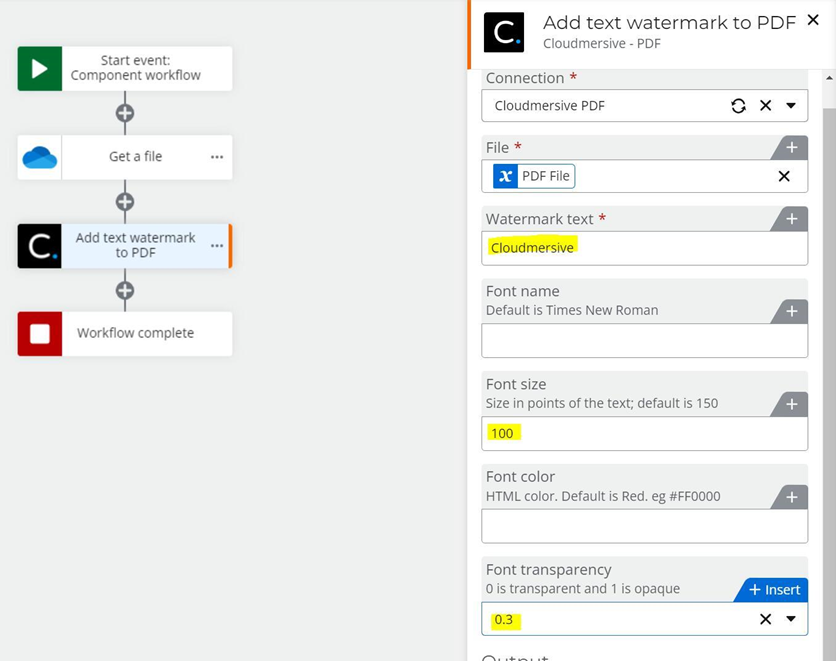836x661 pixels.
Task: Insert variable into Watermark text field
Action: coord(791,219)
